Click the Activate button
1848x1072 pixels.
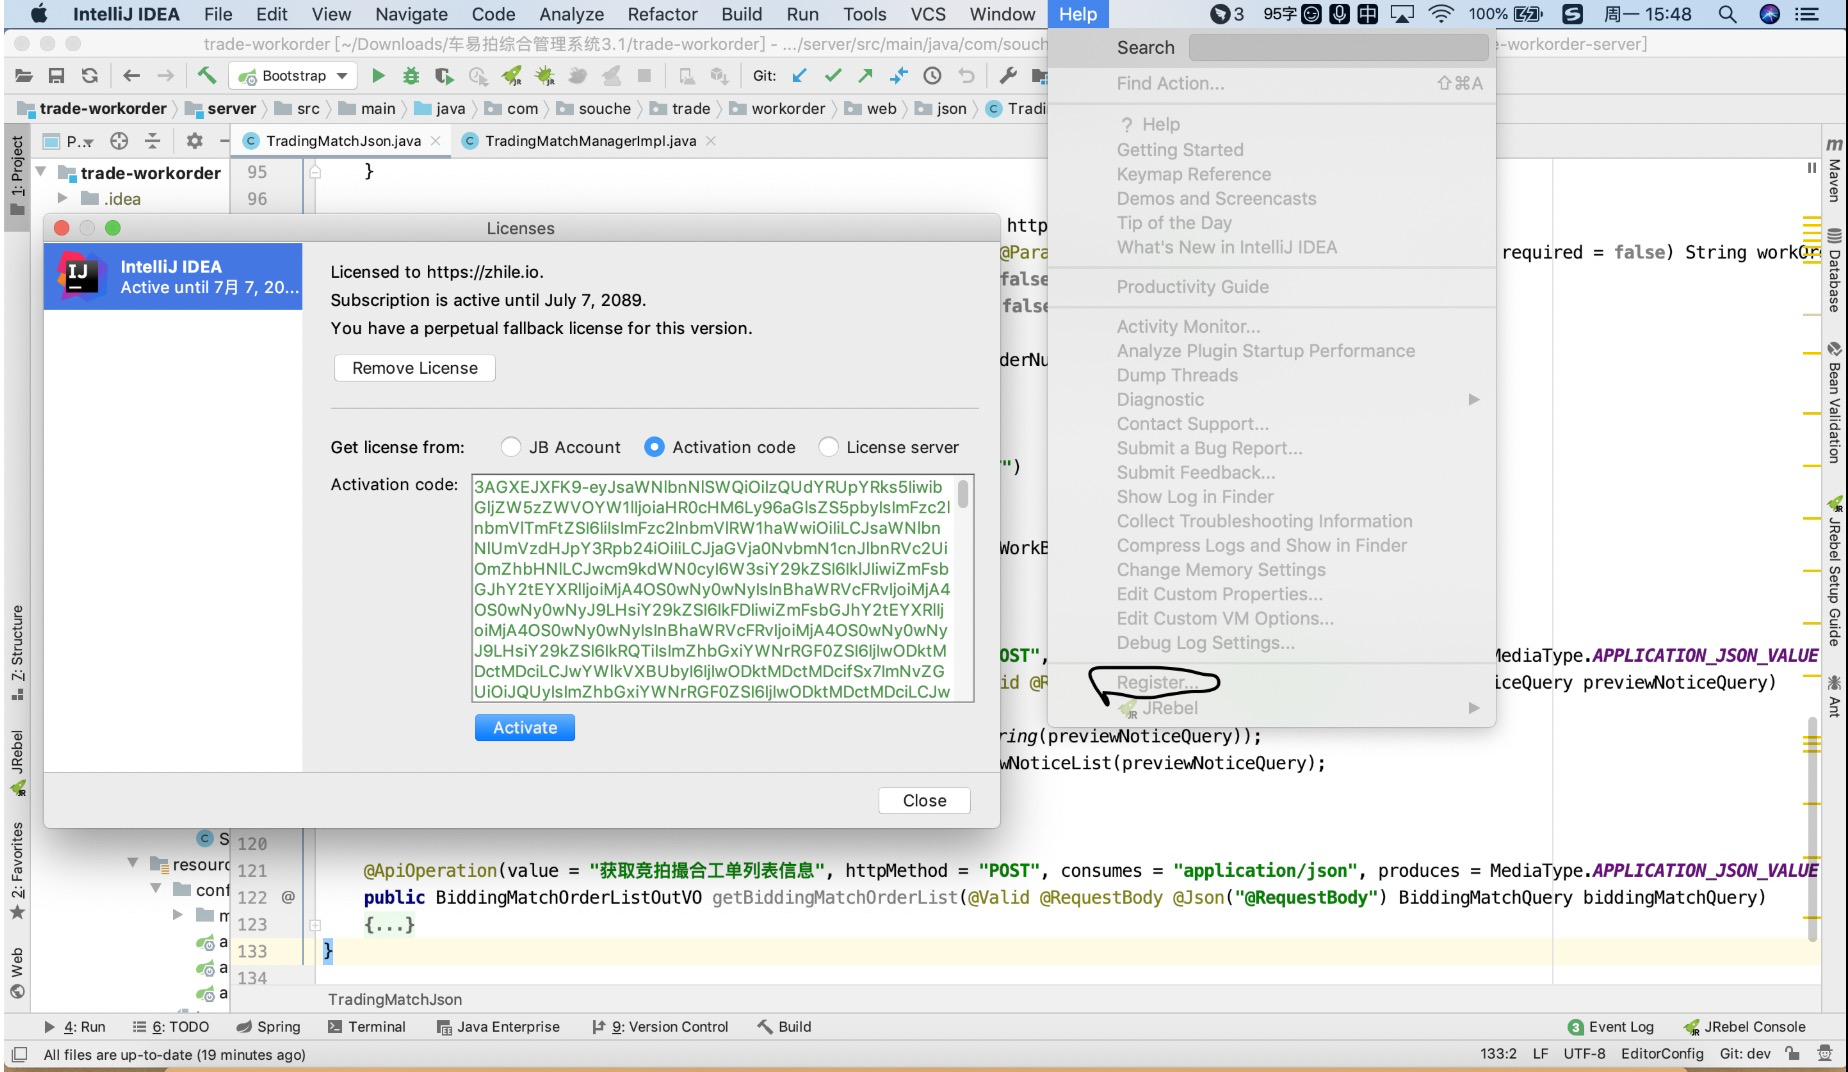(x=525, y=728)
